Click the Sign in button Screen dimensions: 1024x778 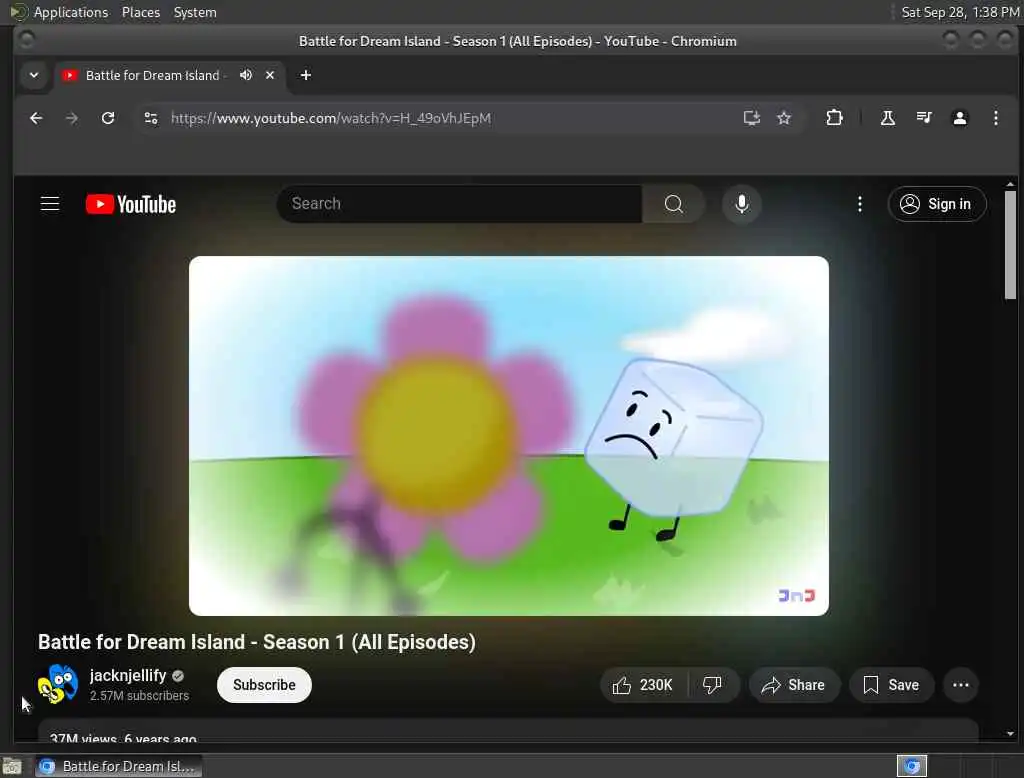pos(936,204)
